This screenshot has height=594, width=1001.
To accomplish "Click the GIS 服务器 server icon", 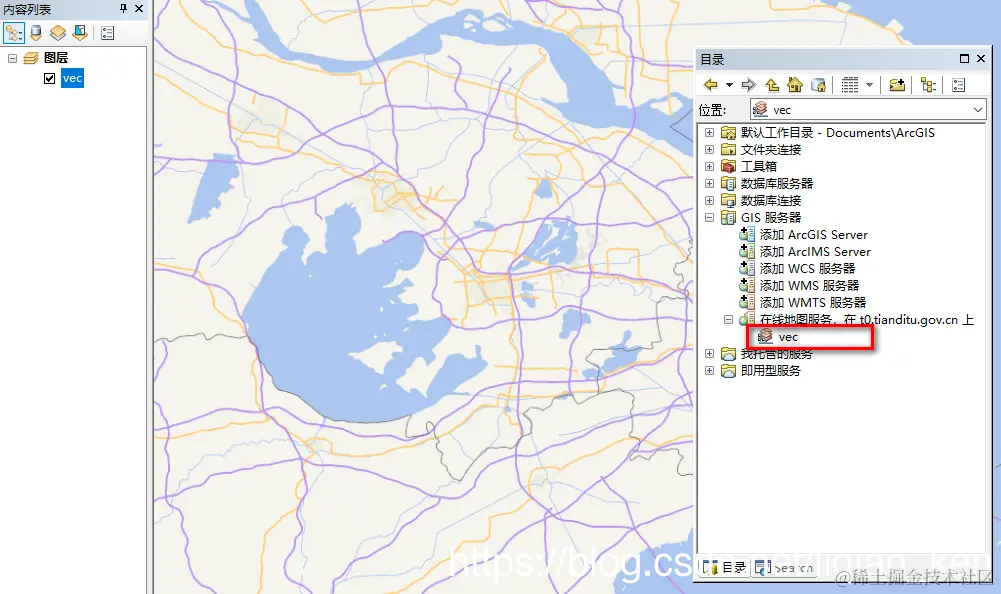I will [x=728, y=218].
